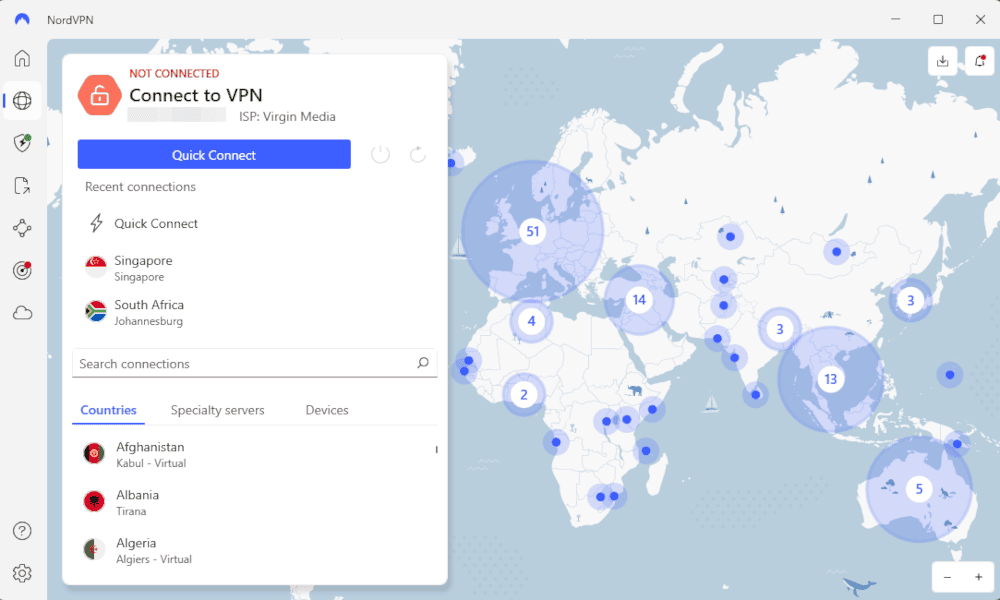The width and height of the screenshot is (1000, 600).
Task: Zoom out the map with minus
Action: pyautogui.click(x=948, y=577)
